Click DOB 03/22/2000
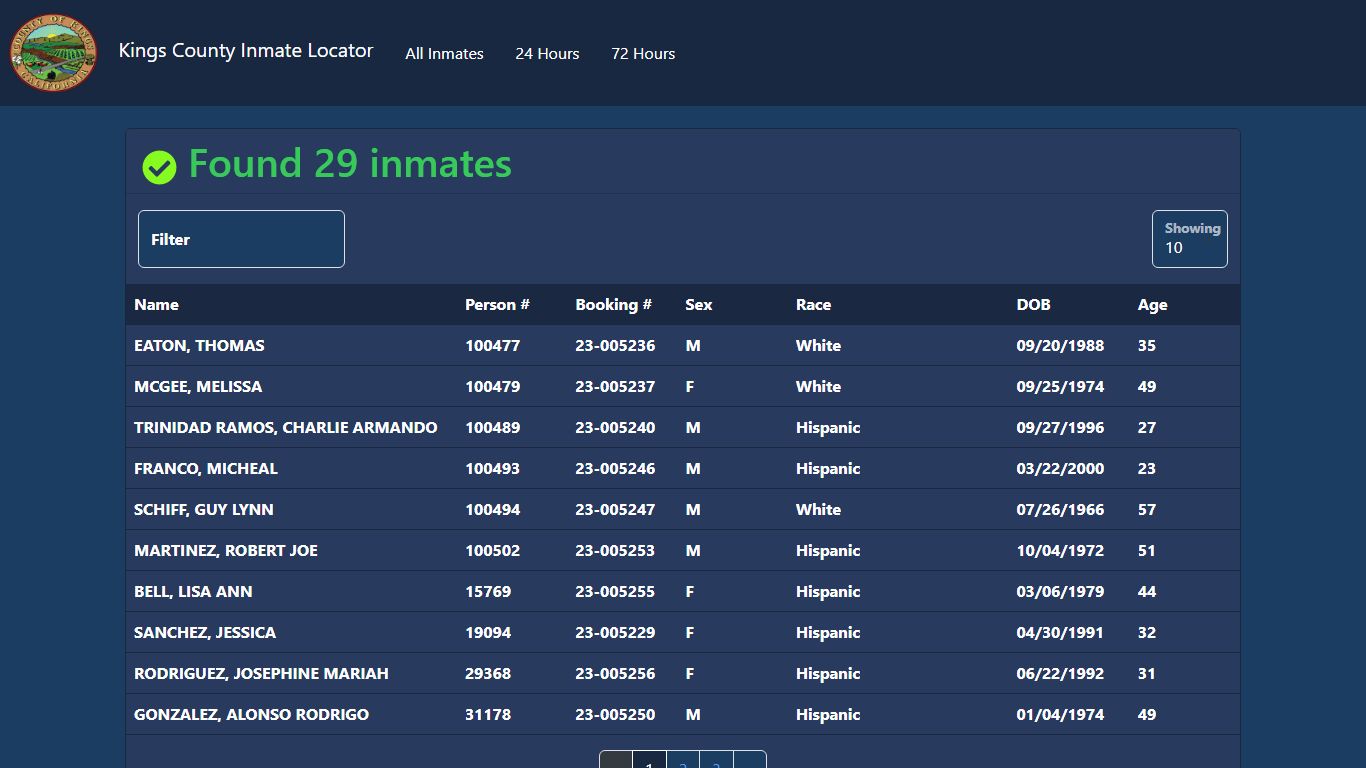1366x768 pixels. click(x=1060, y=469)
